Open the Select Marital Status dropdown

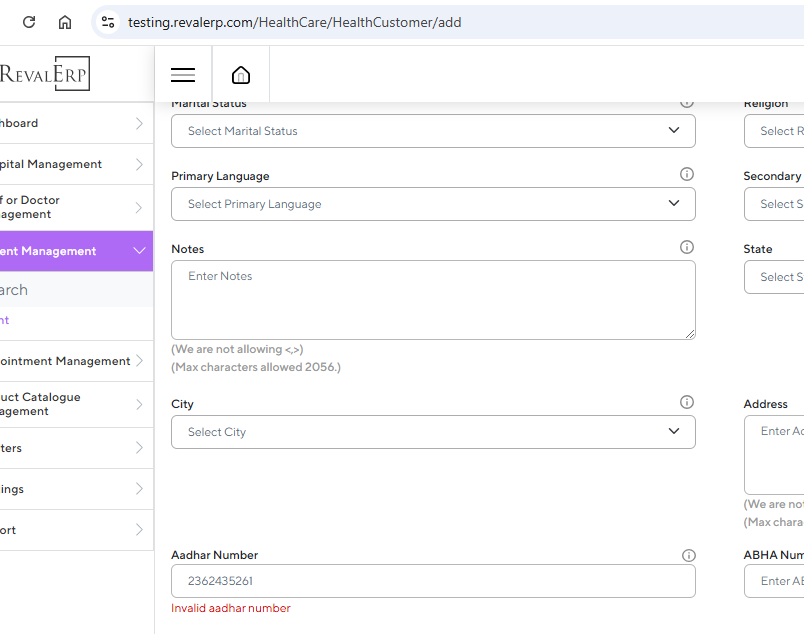pyautogui.click(x=433, y=131)
